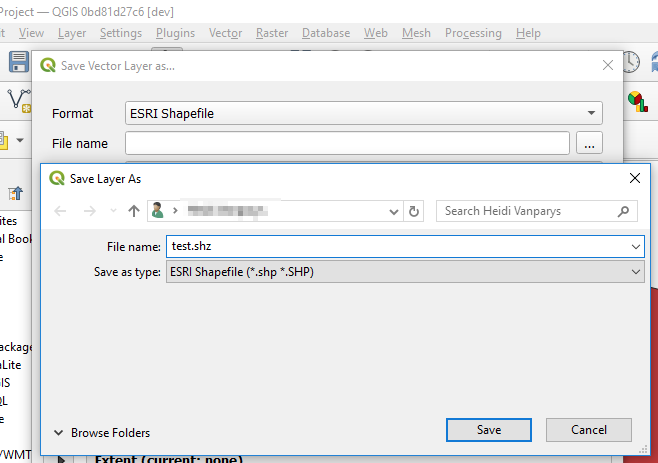Screen dimensions: 658x463
Task: Open the Settings menu
Action: [x=121, y=33]
